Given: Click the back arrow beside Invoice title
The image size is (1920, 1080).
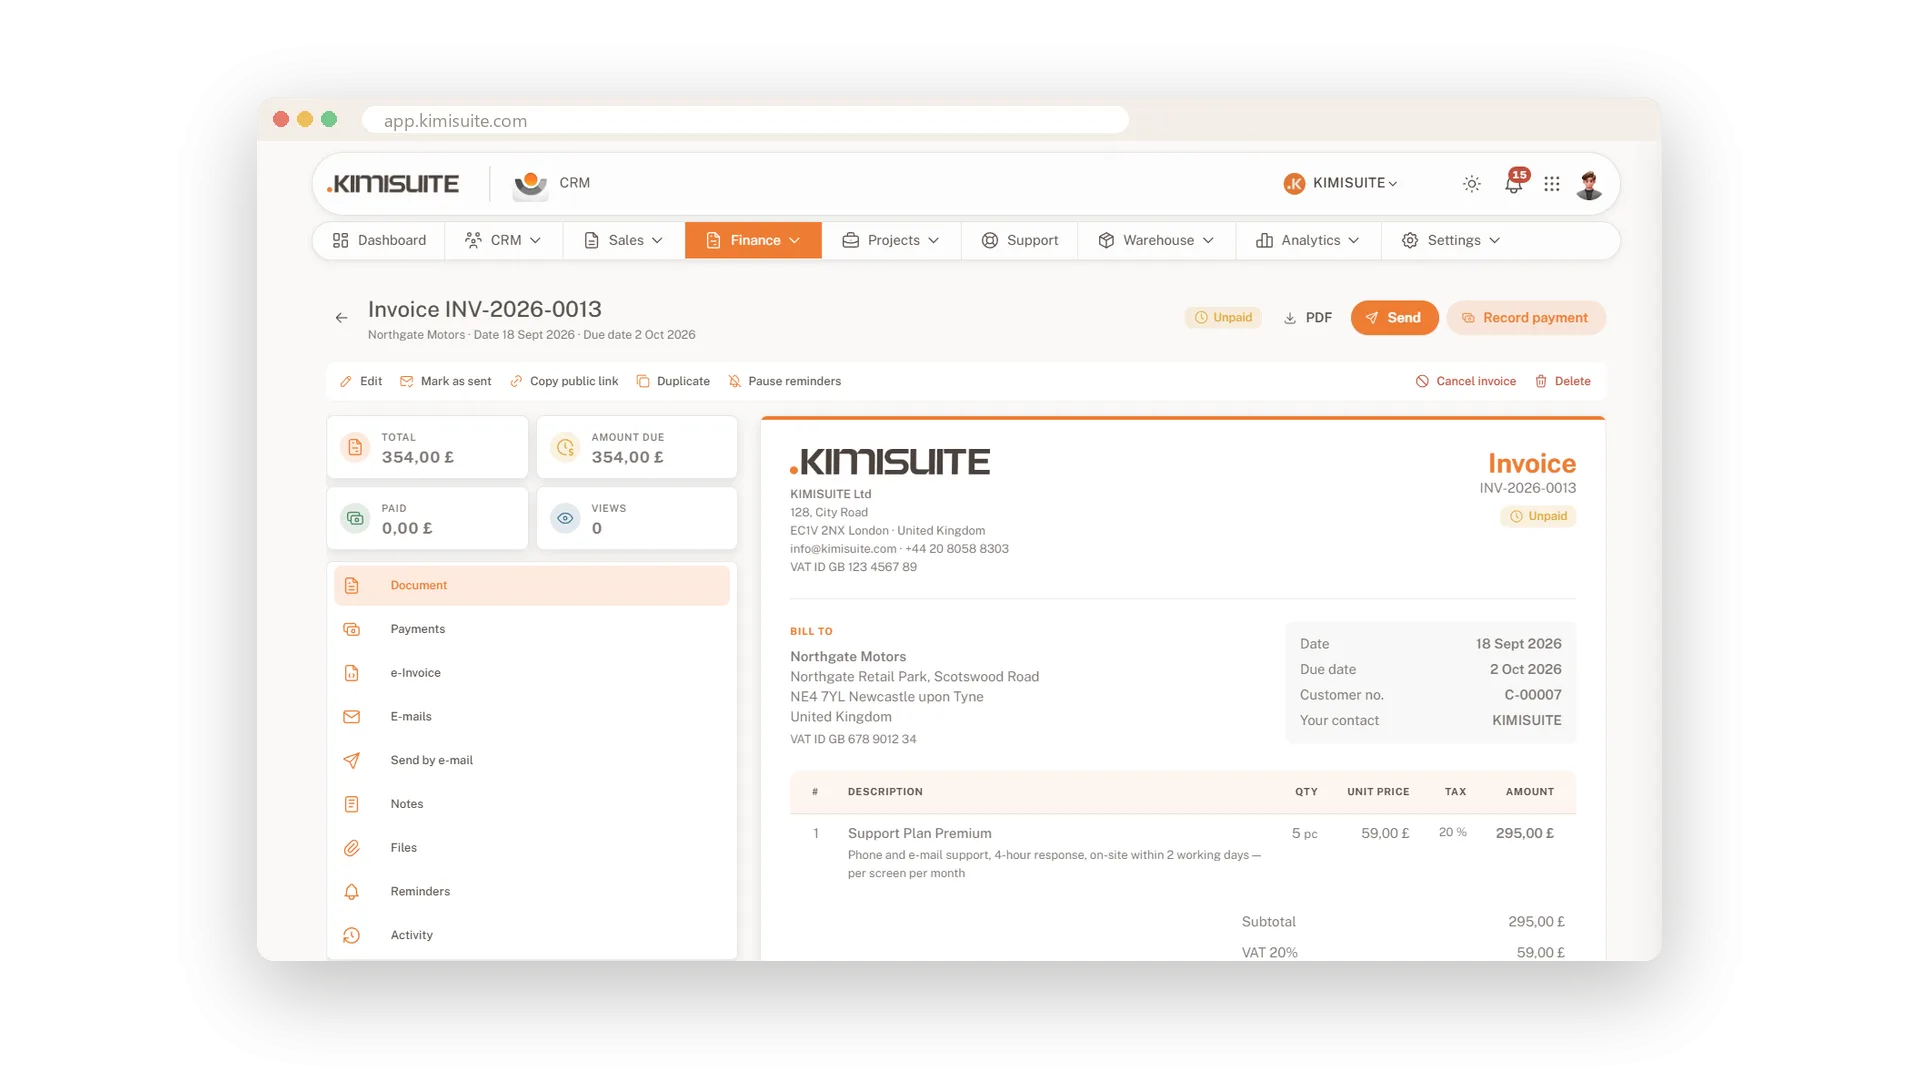Looking at the screenshot, I should 341,318.
